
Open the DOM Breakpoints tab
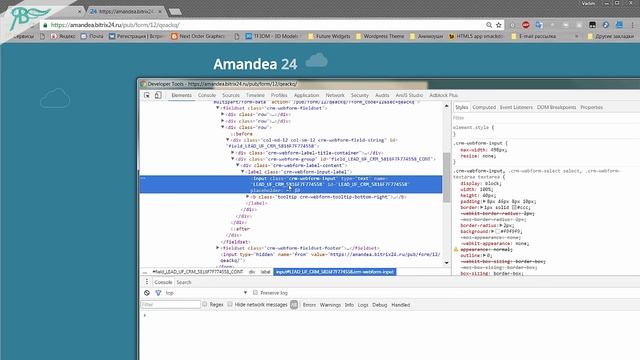[556, 107]
